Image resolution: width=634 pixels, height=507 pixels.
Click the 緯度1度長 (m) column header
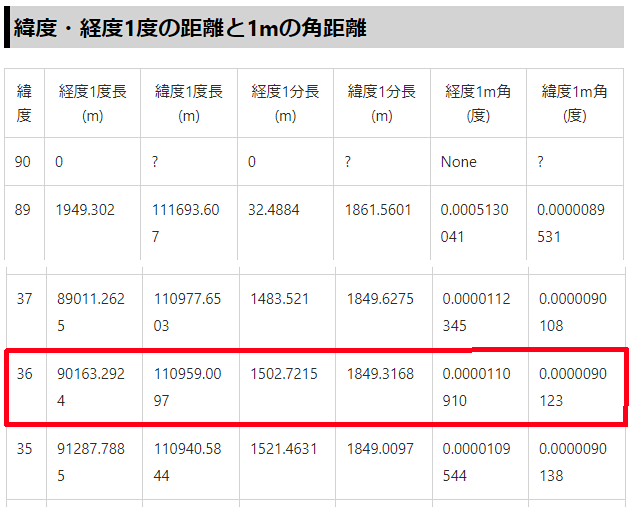point(189,103)
